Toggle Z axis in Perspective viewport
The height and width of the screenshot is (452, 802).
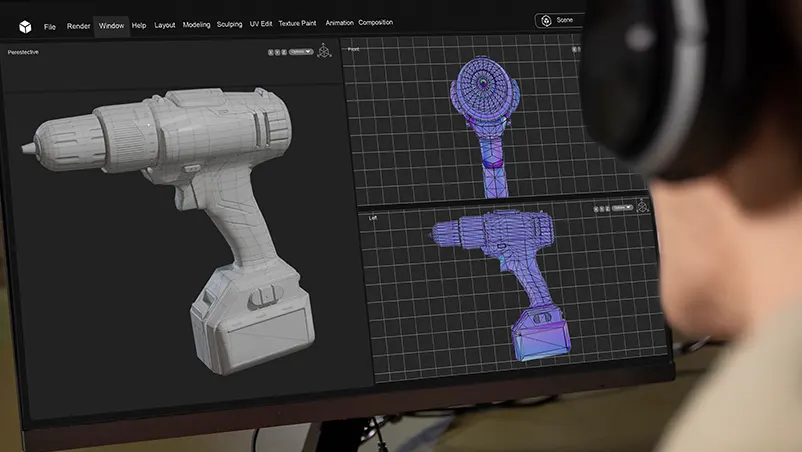[x=284, y=52]
